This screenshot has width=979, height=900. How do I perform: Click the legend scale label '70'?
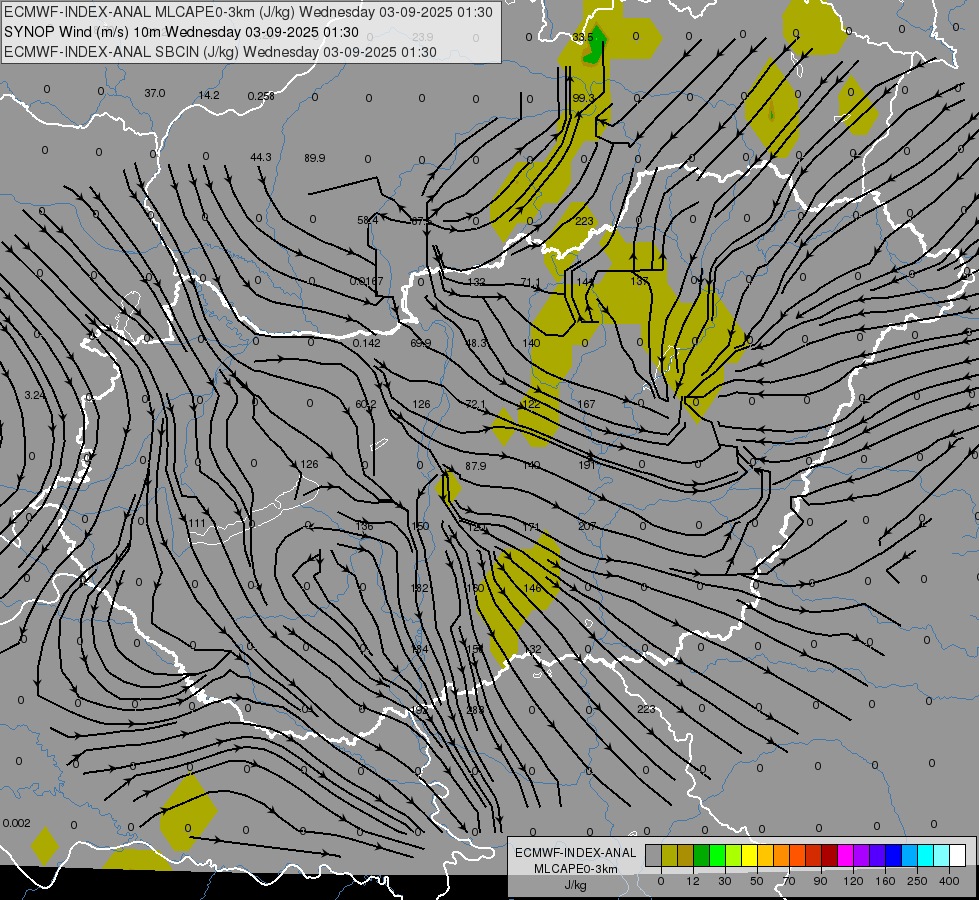click(789, 881)
